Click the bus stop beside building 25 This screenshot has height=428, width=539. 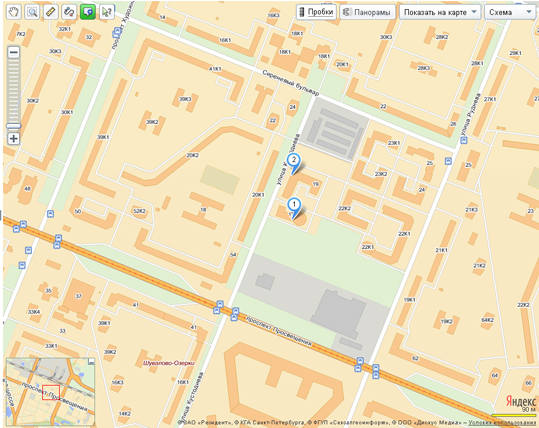[x=448, y=161]
